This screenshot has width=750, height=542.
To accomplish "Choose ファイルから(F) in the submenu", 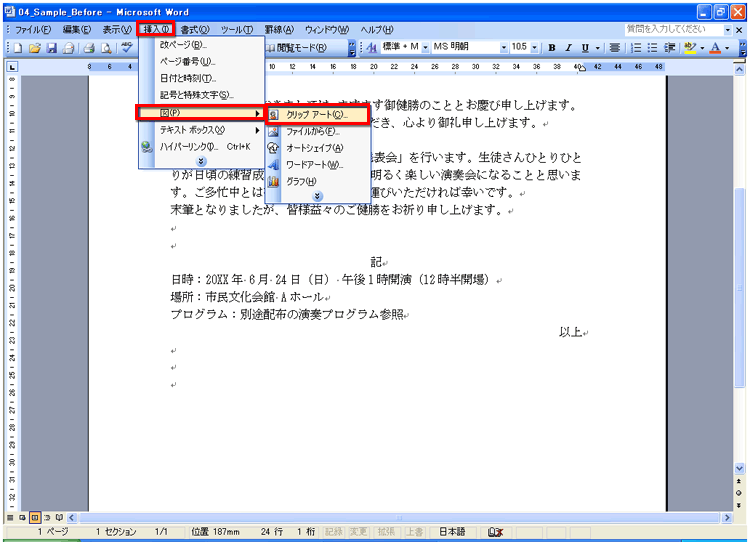I will click(x=318, y=132).
